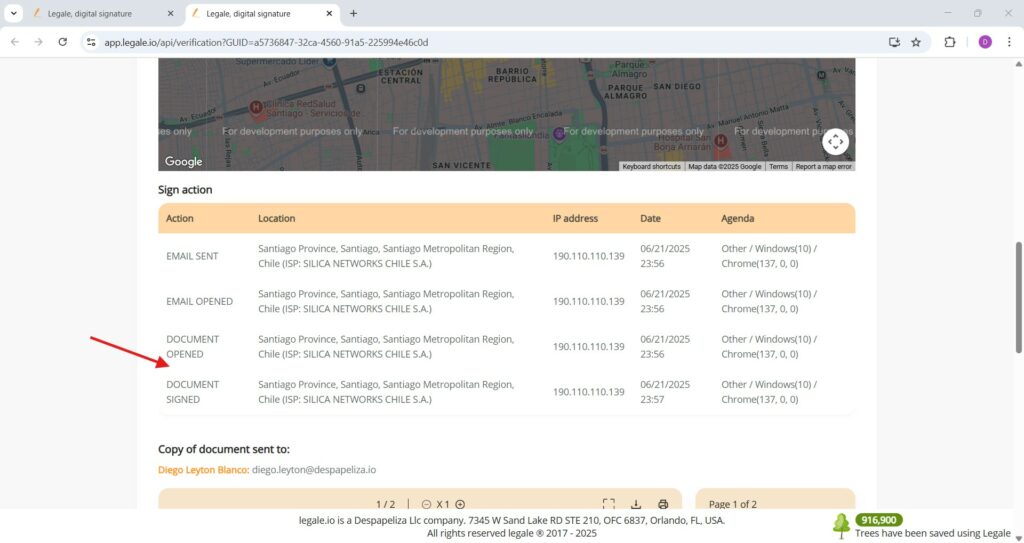1024x543 pixels.
Task: Click the 06/21/2025 23:57 date cell
Action: coord(665,392)
